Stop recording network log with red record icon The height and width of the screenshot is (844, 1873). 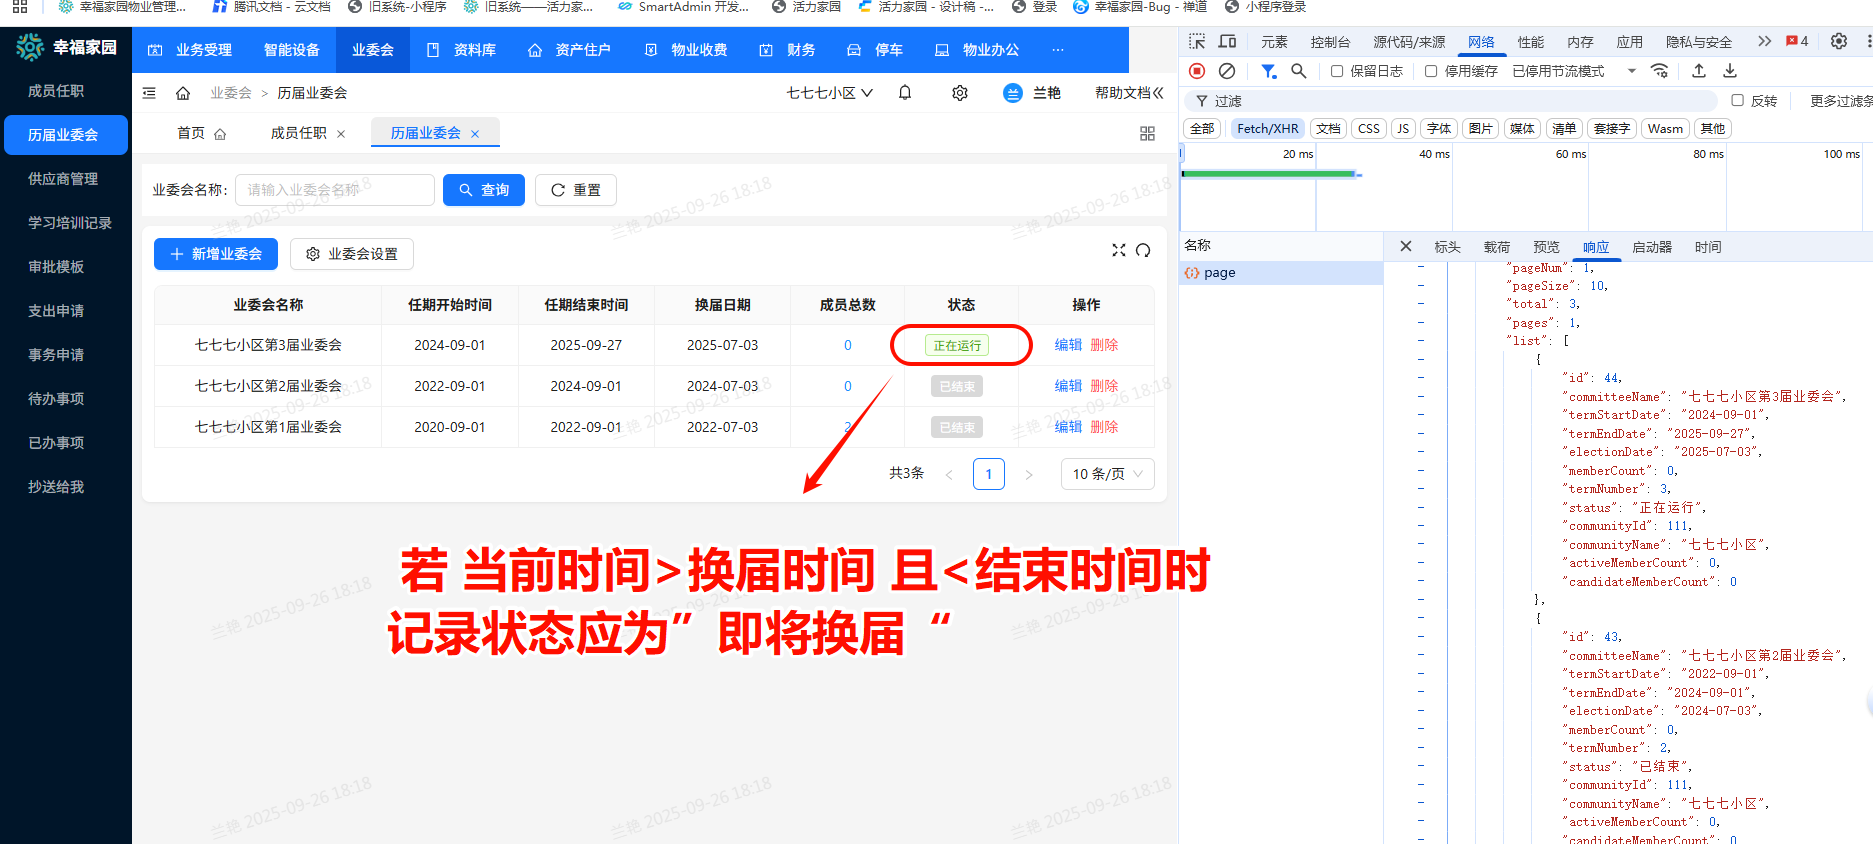(x=1197, y=71)
